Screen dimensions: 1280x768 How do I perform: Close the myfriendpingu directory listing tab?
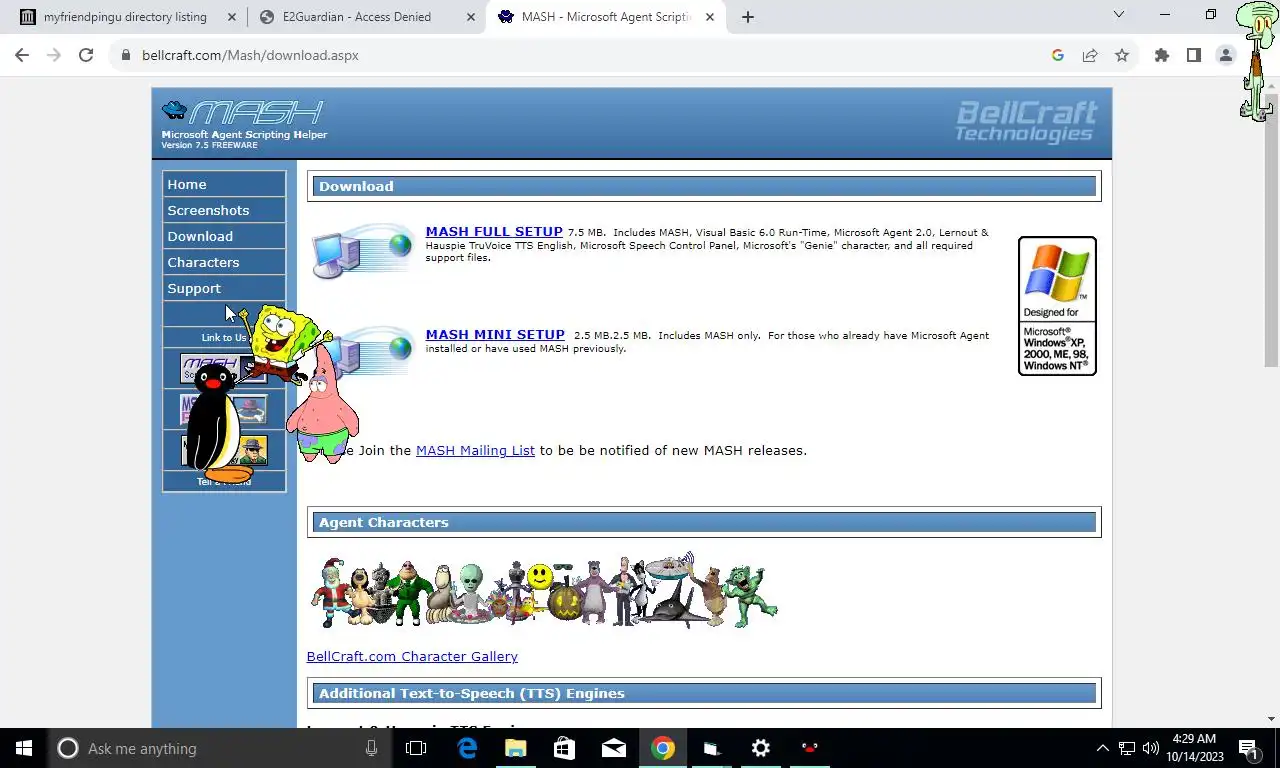click(232, 16)
